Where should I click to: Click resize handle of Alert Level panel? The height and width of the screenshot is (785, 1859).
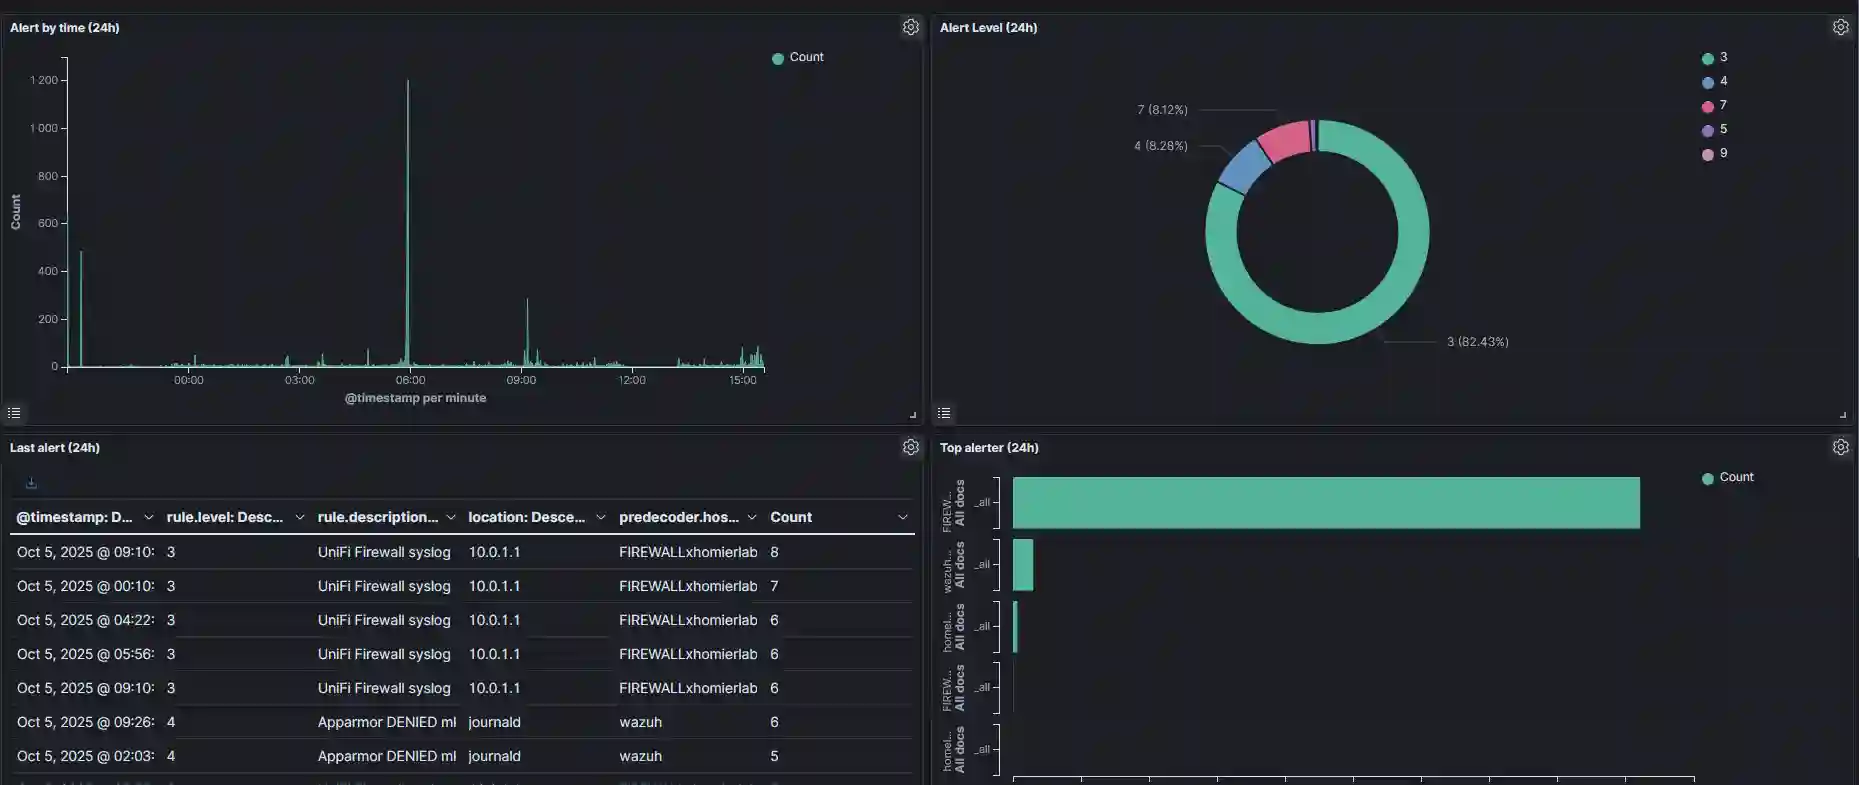(1842, 414)
